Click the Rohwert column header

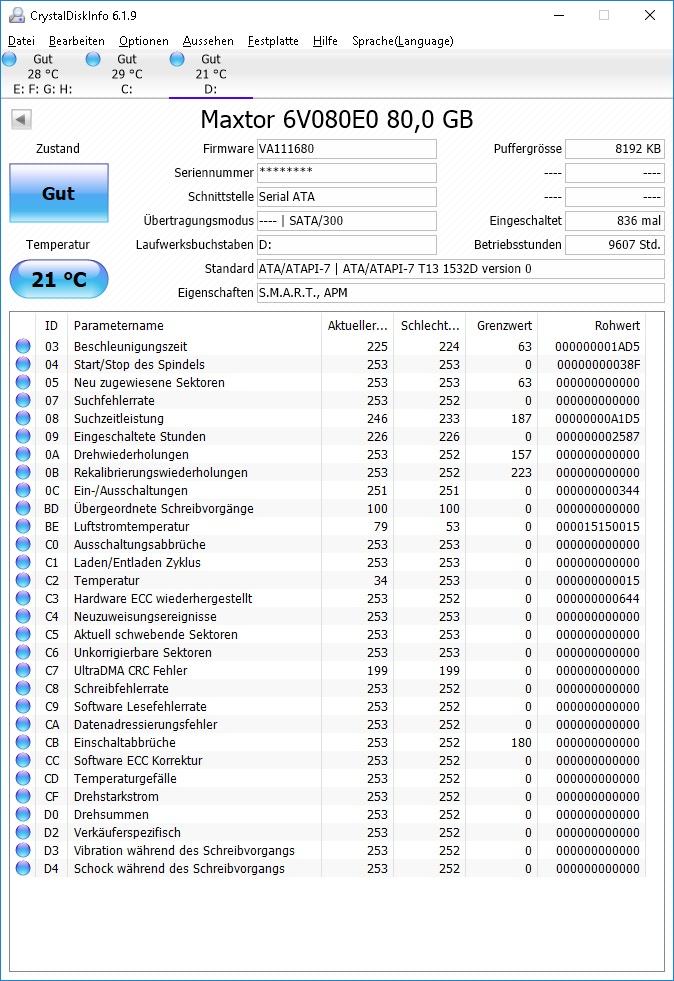point(591,325)
